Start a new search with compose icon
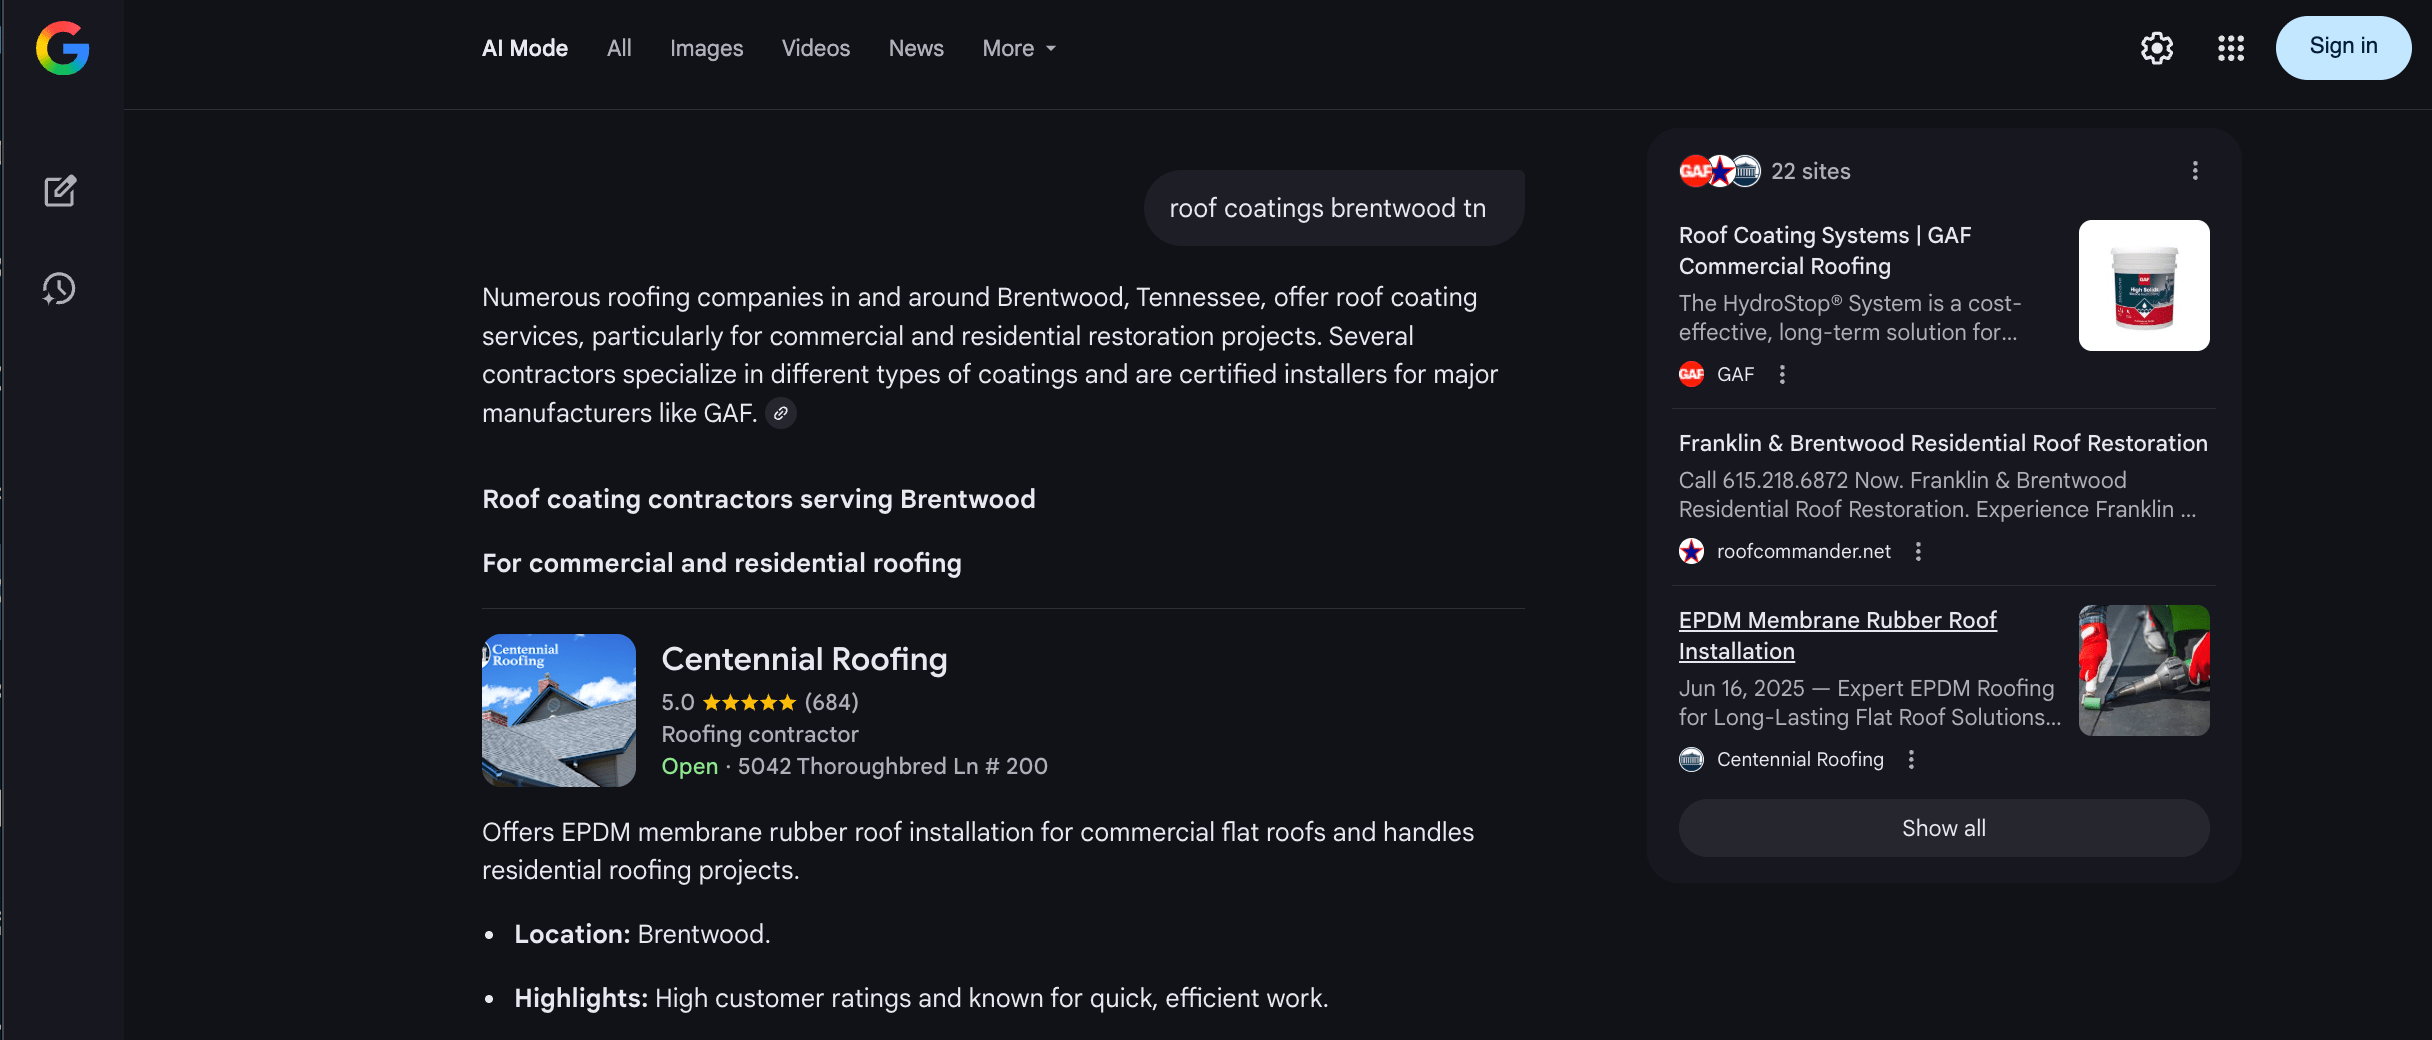The height and width of the screenshot is (1040, 2432). tap(60, 191)
